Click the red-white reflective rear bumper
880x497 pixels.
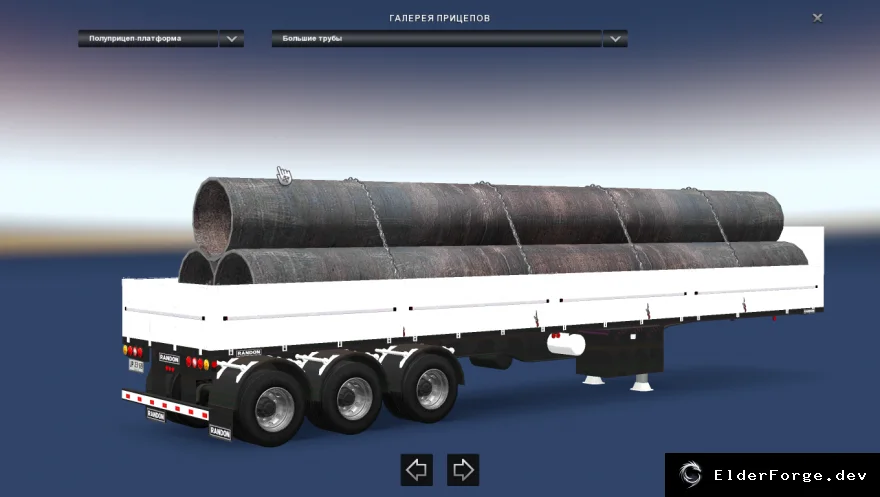(166, 404)
